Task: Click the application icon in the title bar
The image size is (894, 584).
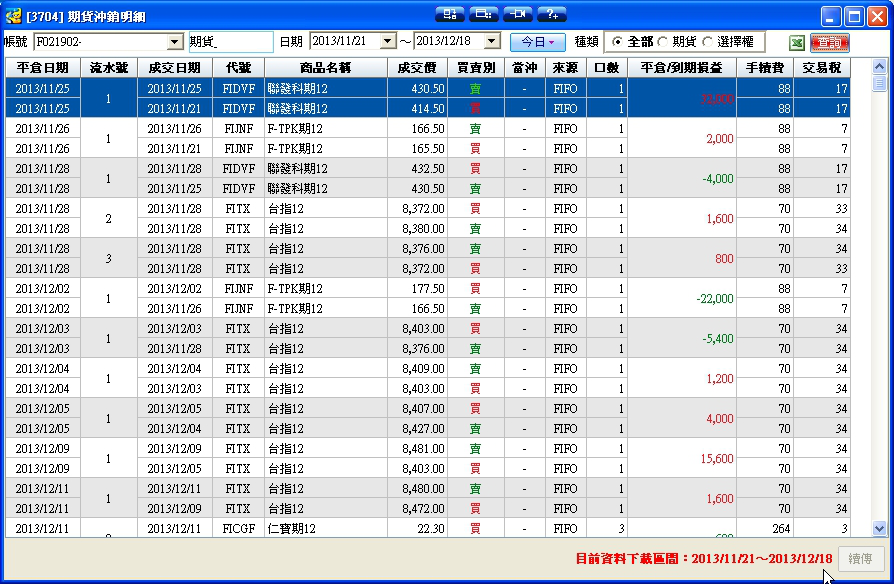Action: tap(13, 16)
